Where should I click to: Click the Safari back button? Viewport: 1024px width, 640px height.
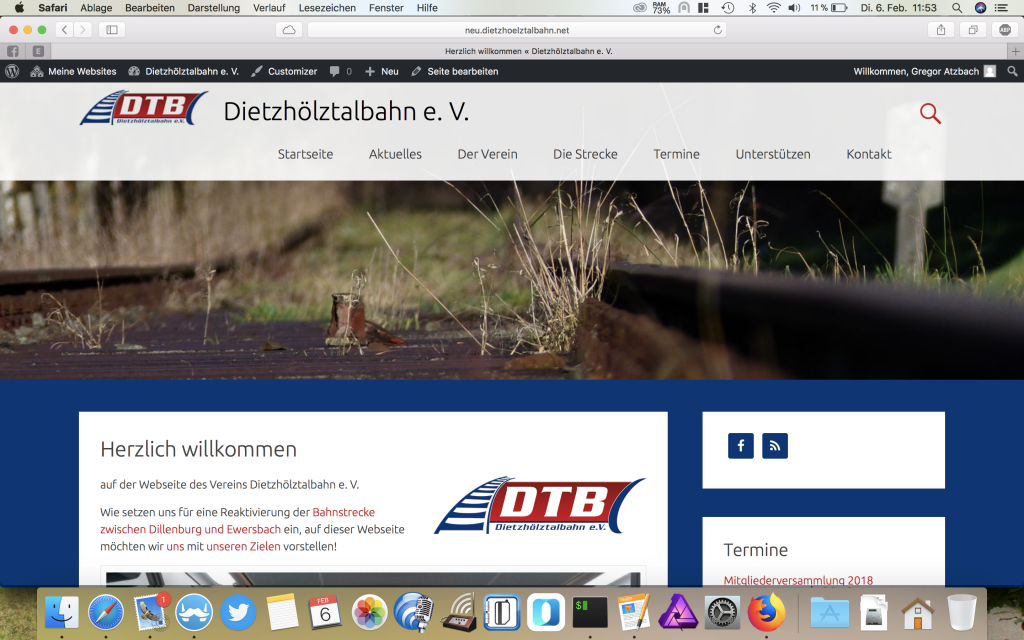(x=64, y=29)
